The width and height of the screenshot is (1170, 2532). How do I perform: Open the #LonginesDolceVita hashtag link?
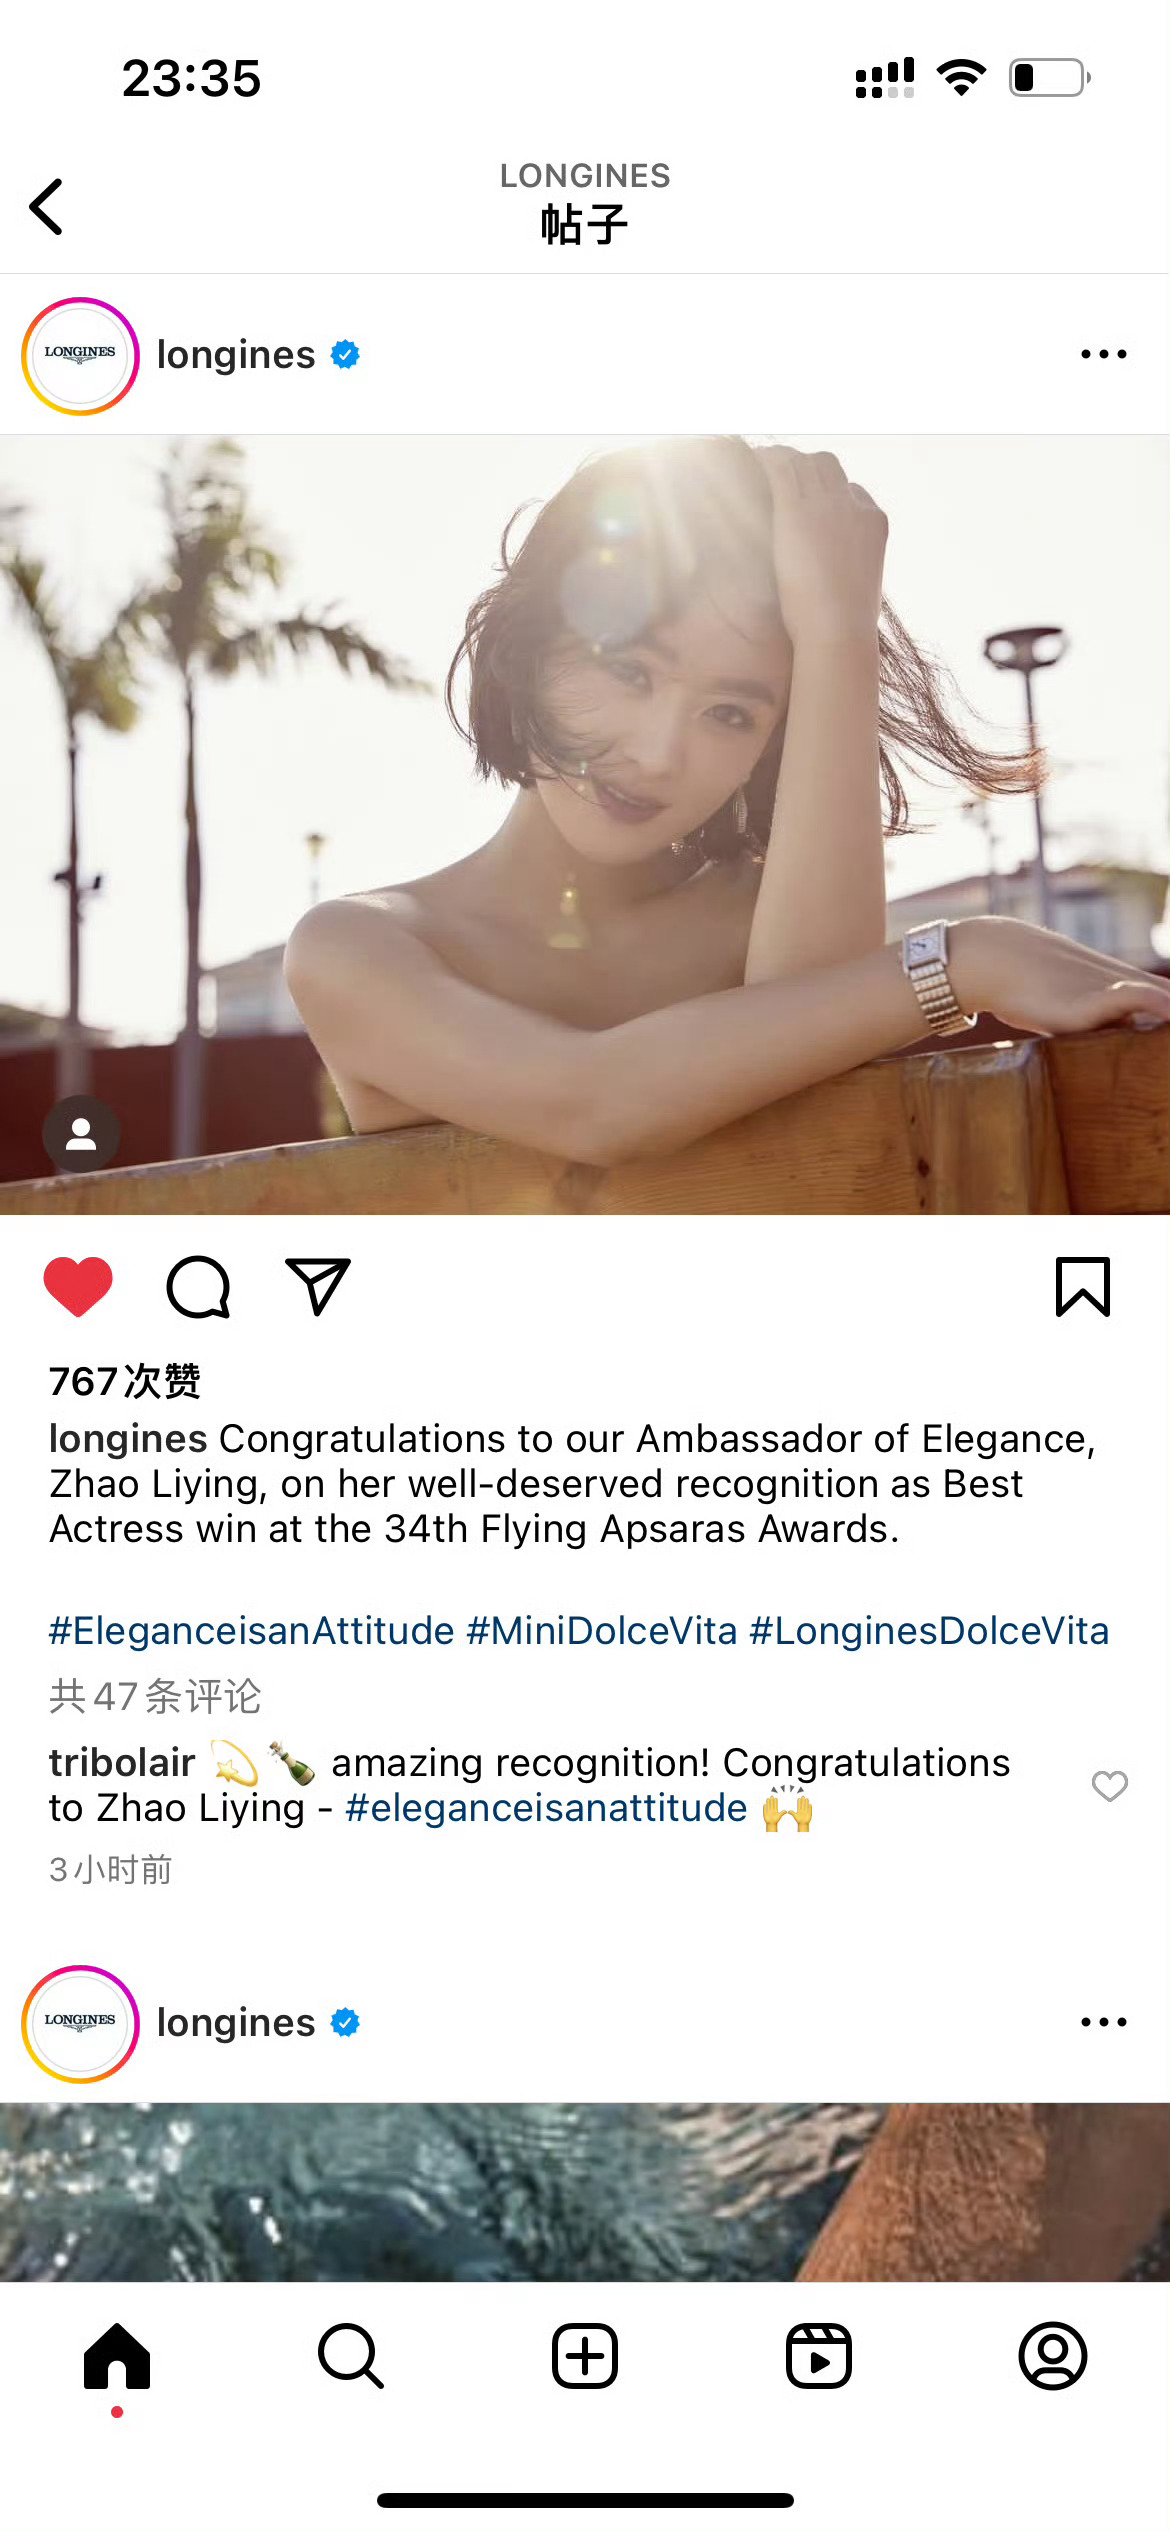929,1631
